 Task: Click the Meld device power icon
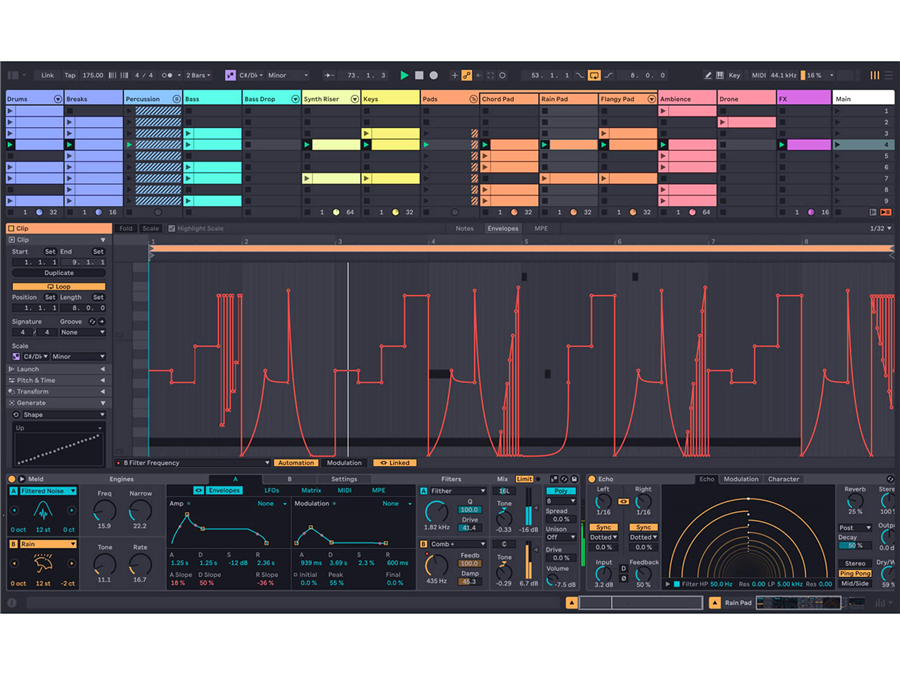pyautogui.click(x=13, y=479)
